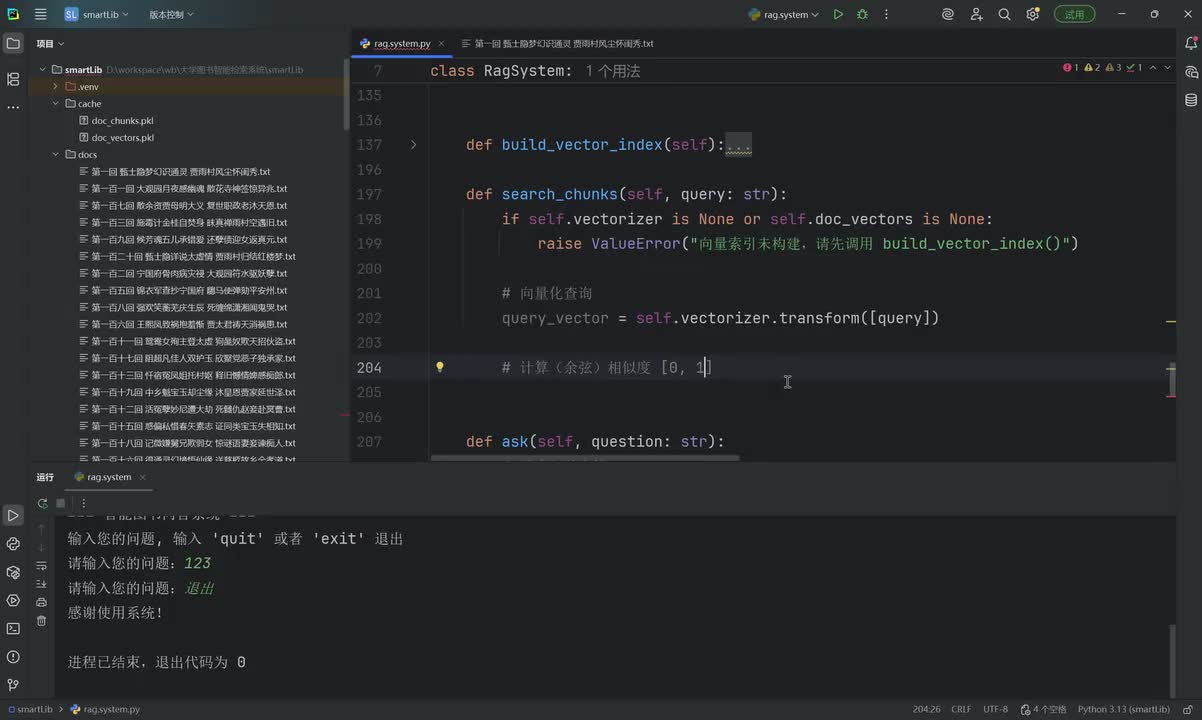Expand the .venv folder

(x=56, y=87)
